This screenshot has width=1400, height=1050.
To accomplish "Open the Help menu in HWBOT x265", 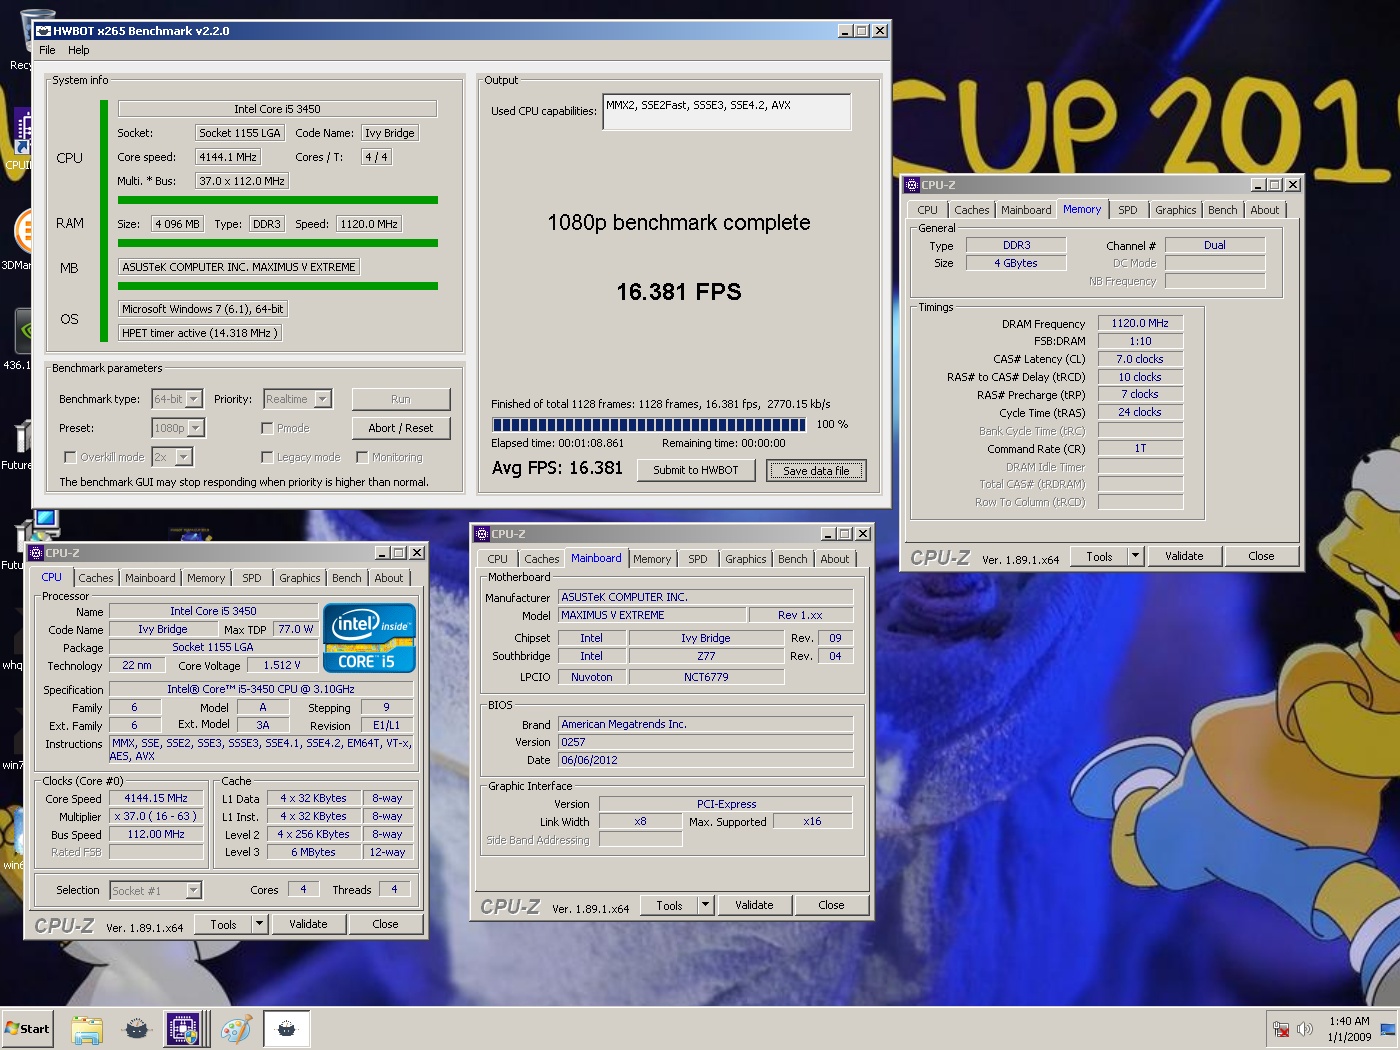I will tap(79, 50).
